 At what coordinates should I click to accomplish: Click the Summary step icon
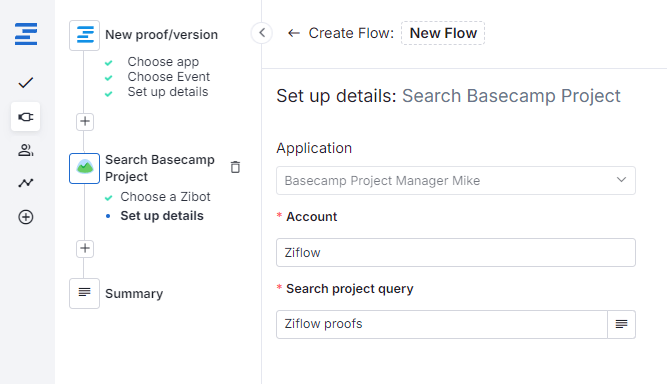[85, 293]
